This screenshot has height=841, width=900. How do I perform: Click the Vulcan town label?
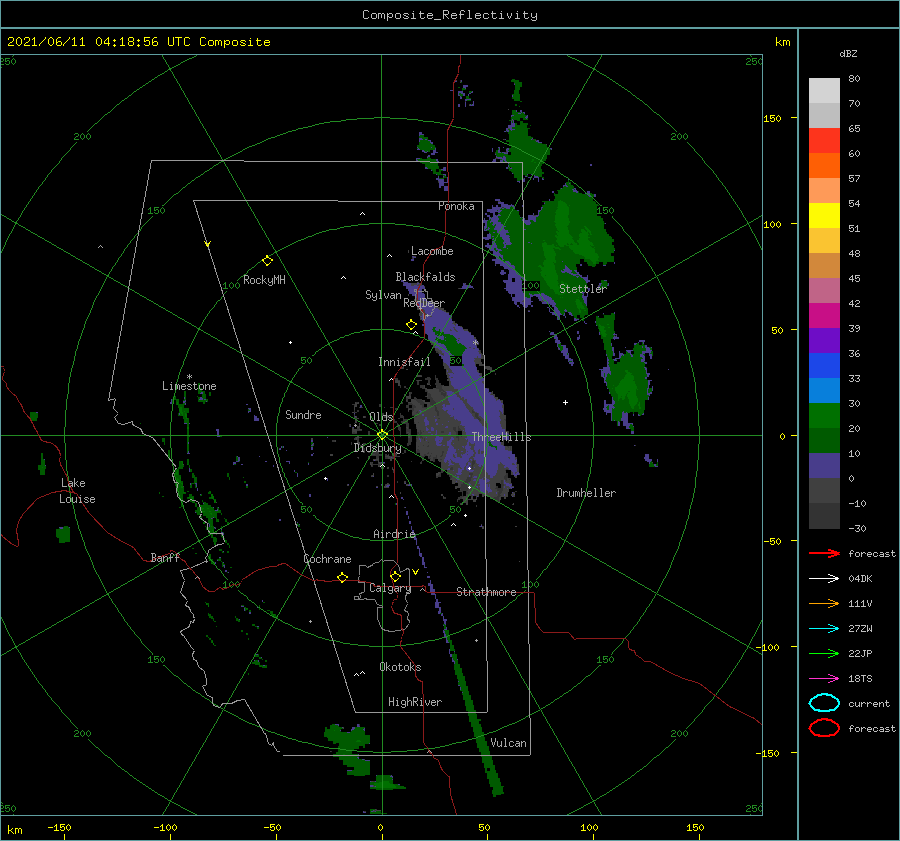(x=509, y=743)
